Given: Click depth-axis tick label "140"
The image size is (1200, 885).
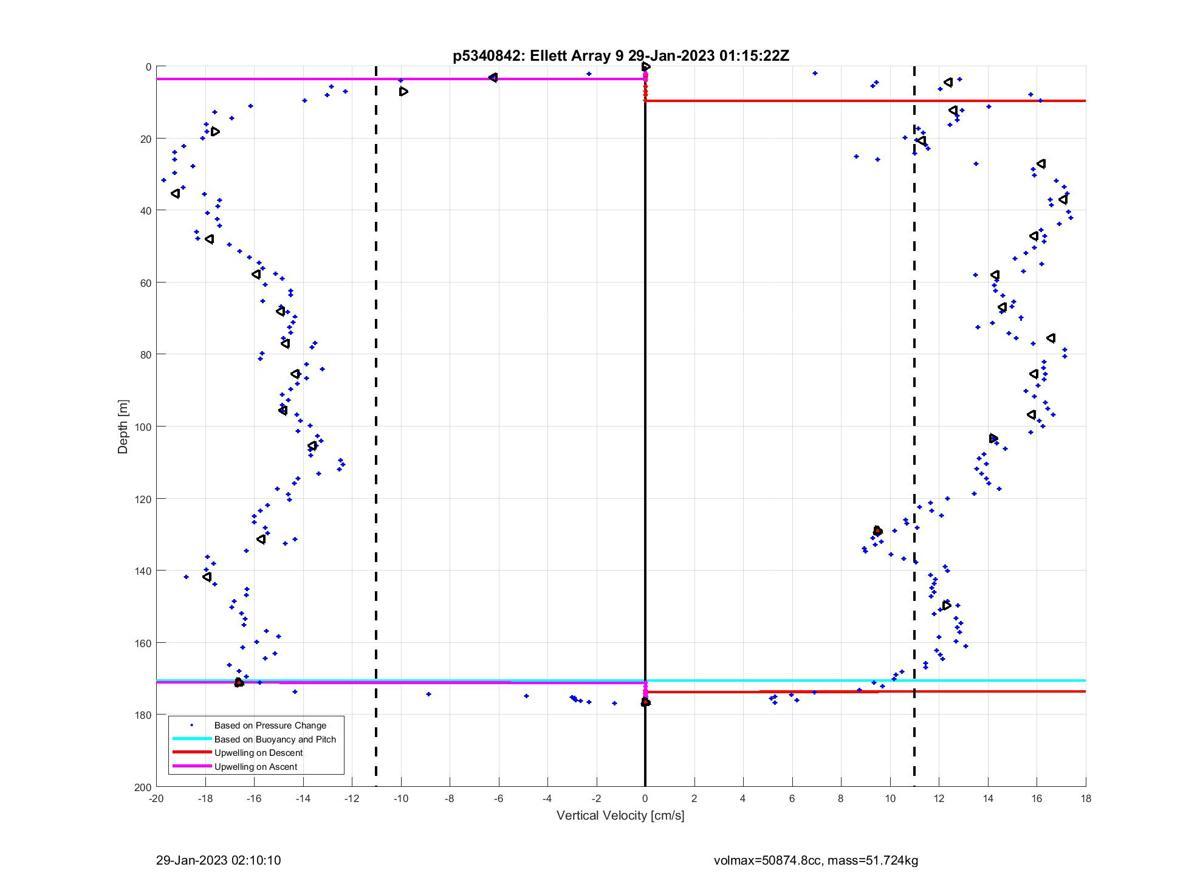Looking at the screenshot, I should [x=143, y=571].
